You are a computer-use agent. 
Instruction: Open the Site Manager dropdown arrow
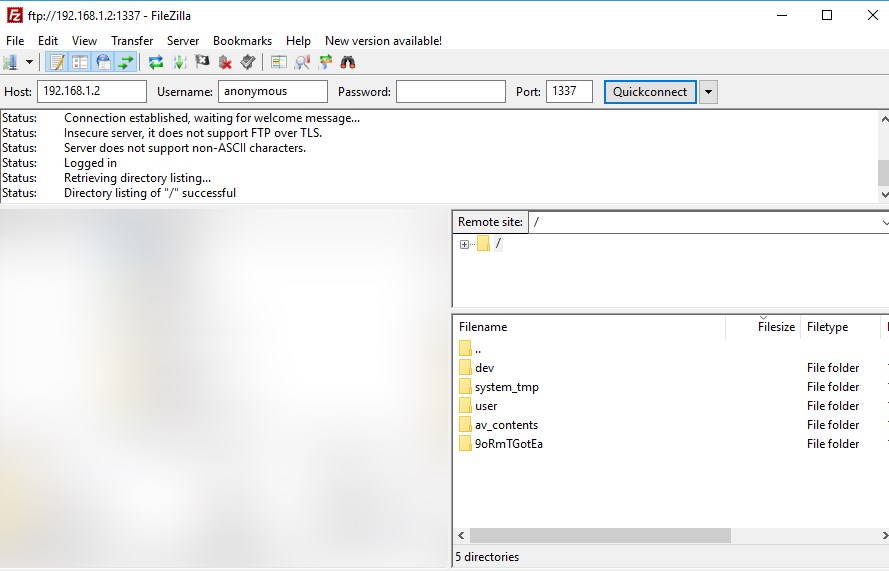pyautogui.click(x=29, y=62)
